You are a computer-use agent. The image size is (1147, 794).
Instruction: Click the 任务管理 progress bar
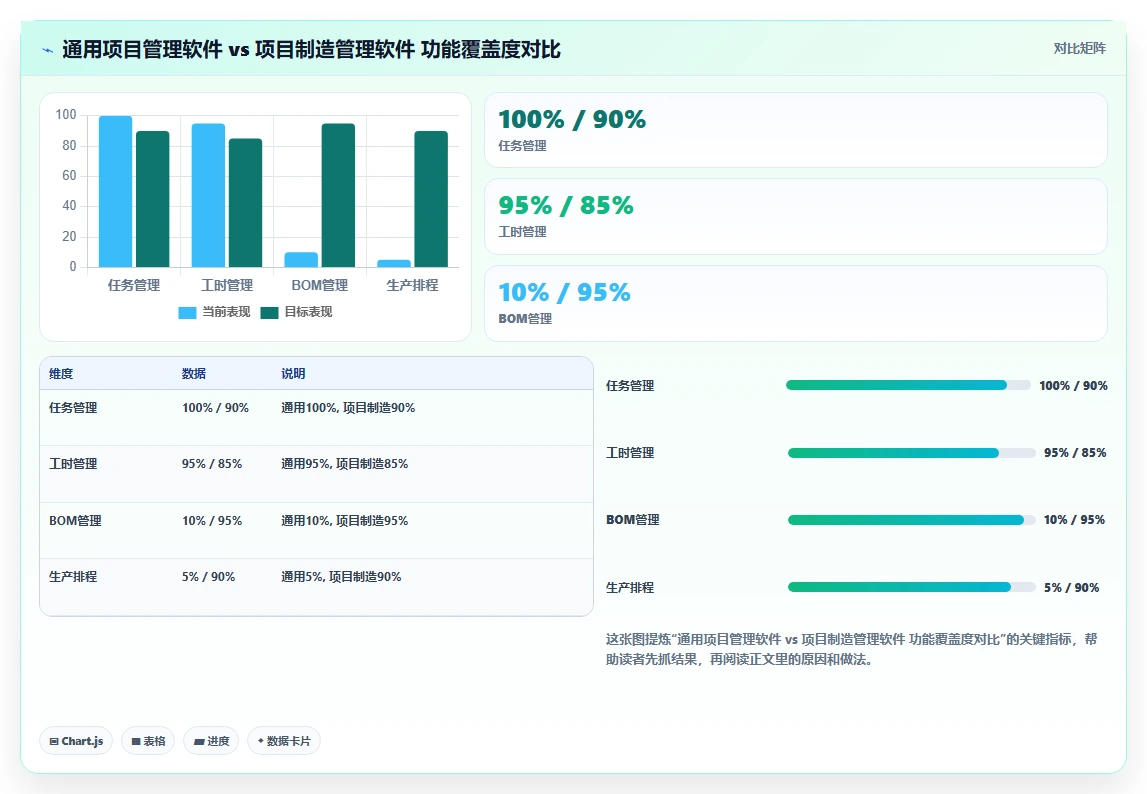coord(908,385)
